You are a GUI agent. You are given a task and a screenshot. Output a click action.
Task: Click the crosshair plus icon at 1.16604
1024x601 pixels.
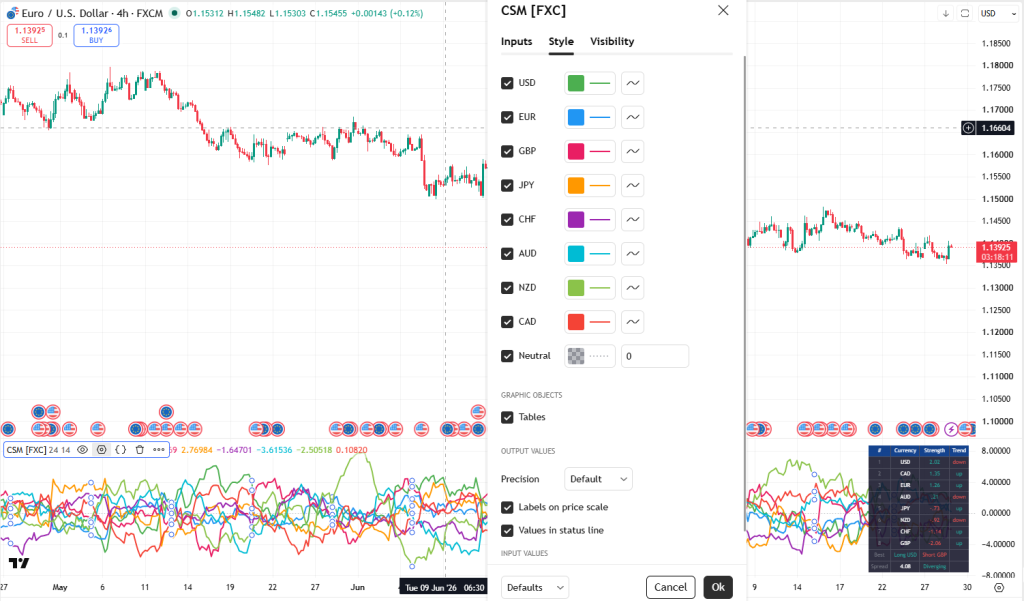coord(968,128)
